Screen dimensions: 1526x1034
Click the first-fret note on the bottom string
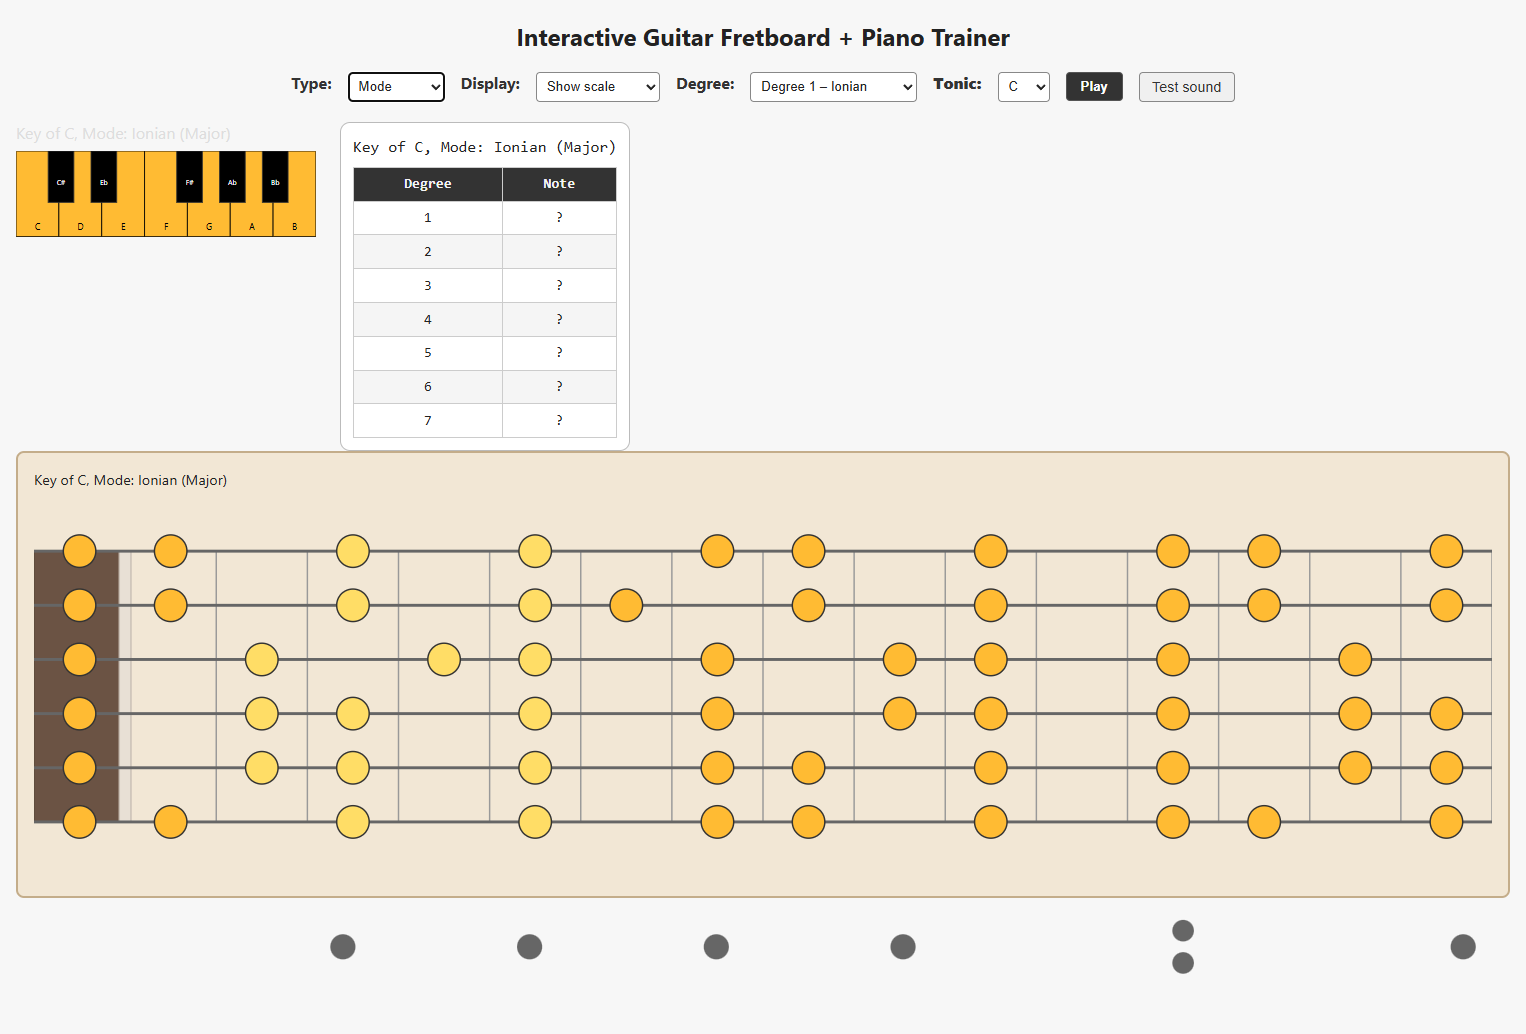[x=171, y=822]
